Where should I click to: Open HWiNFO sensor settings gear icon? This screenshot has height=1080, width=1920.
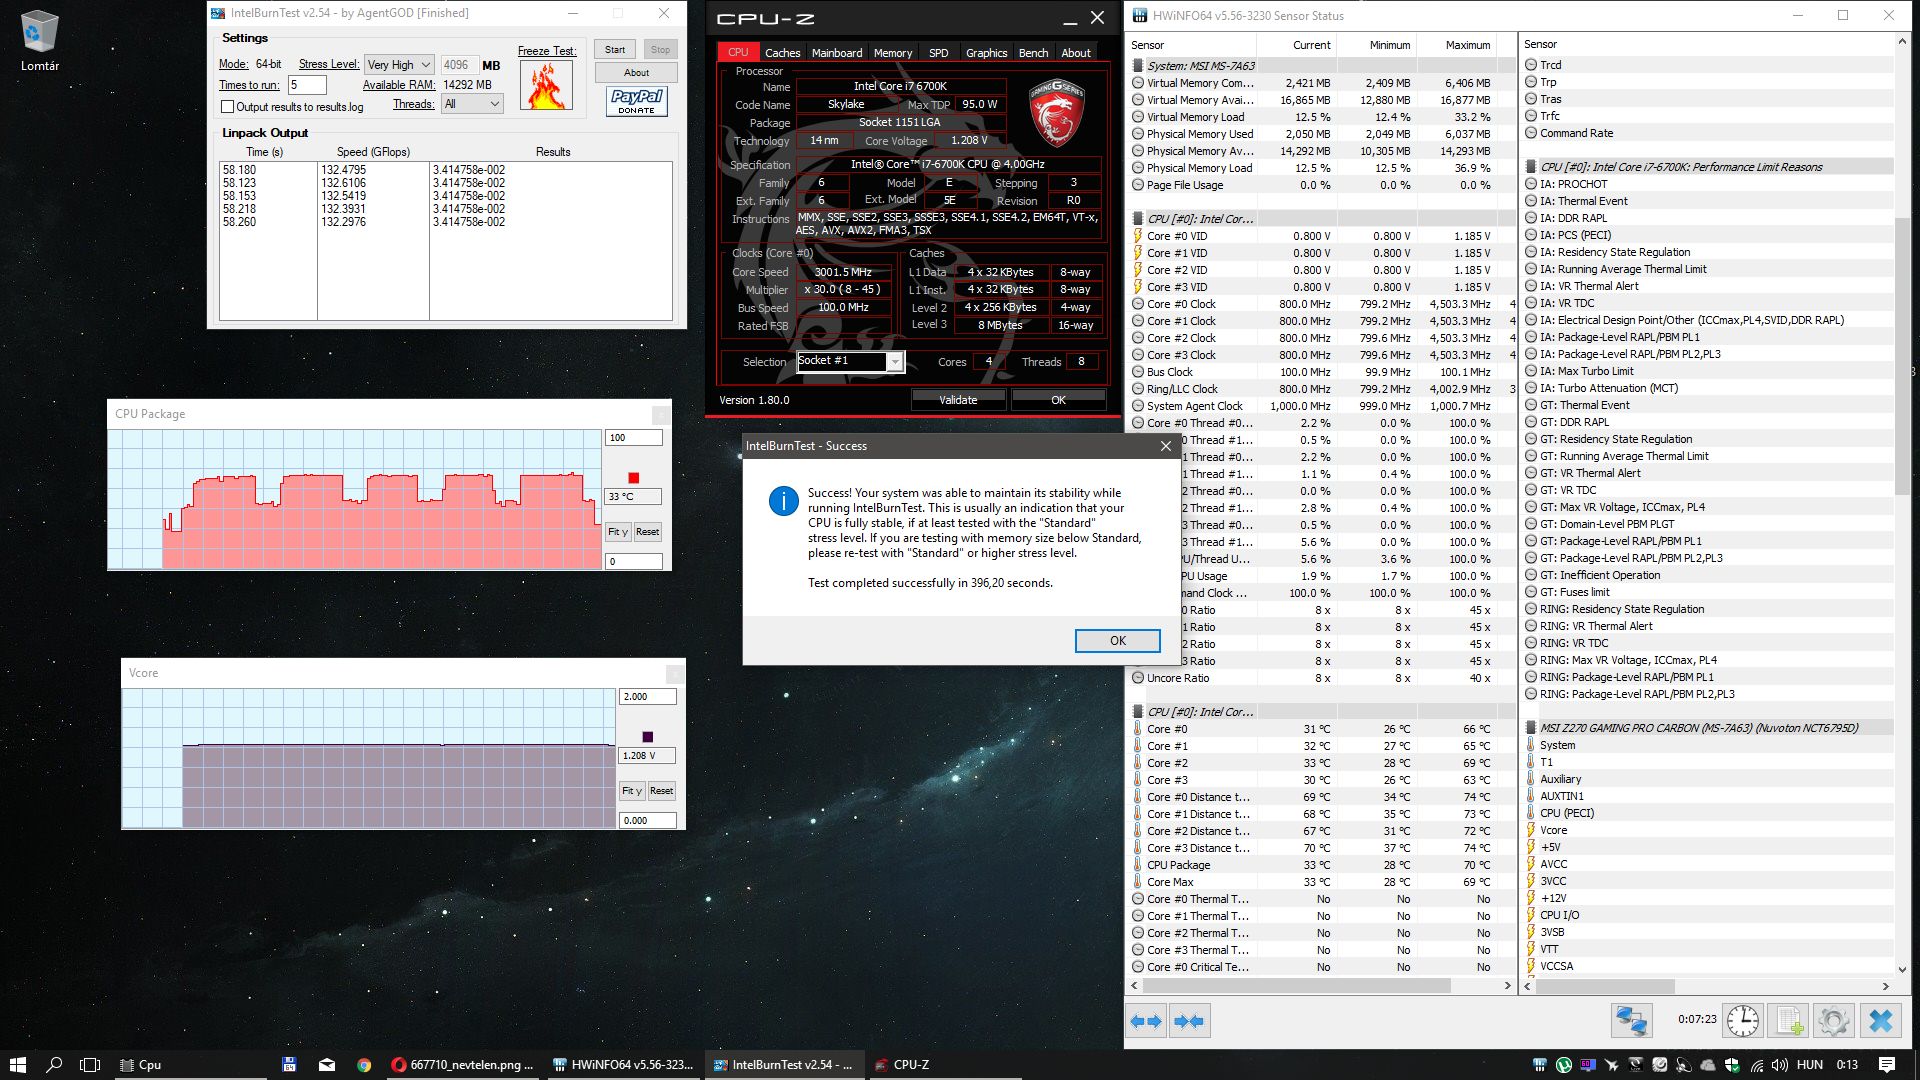[x=1833, y=1021]
